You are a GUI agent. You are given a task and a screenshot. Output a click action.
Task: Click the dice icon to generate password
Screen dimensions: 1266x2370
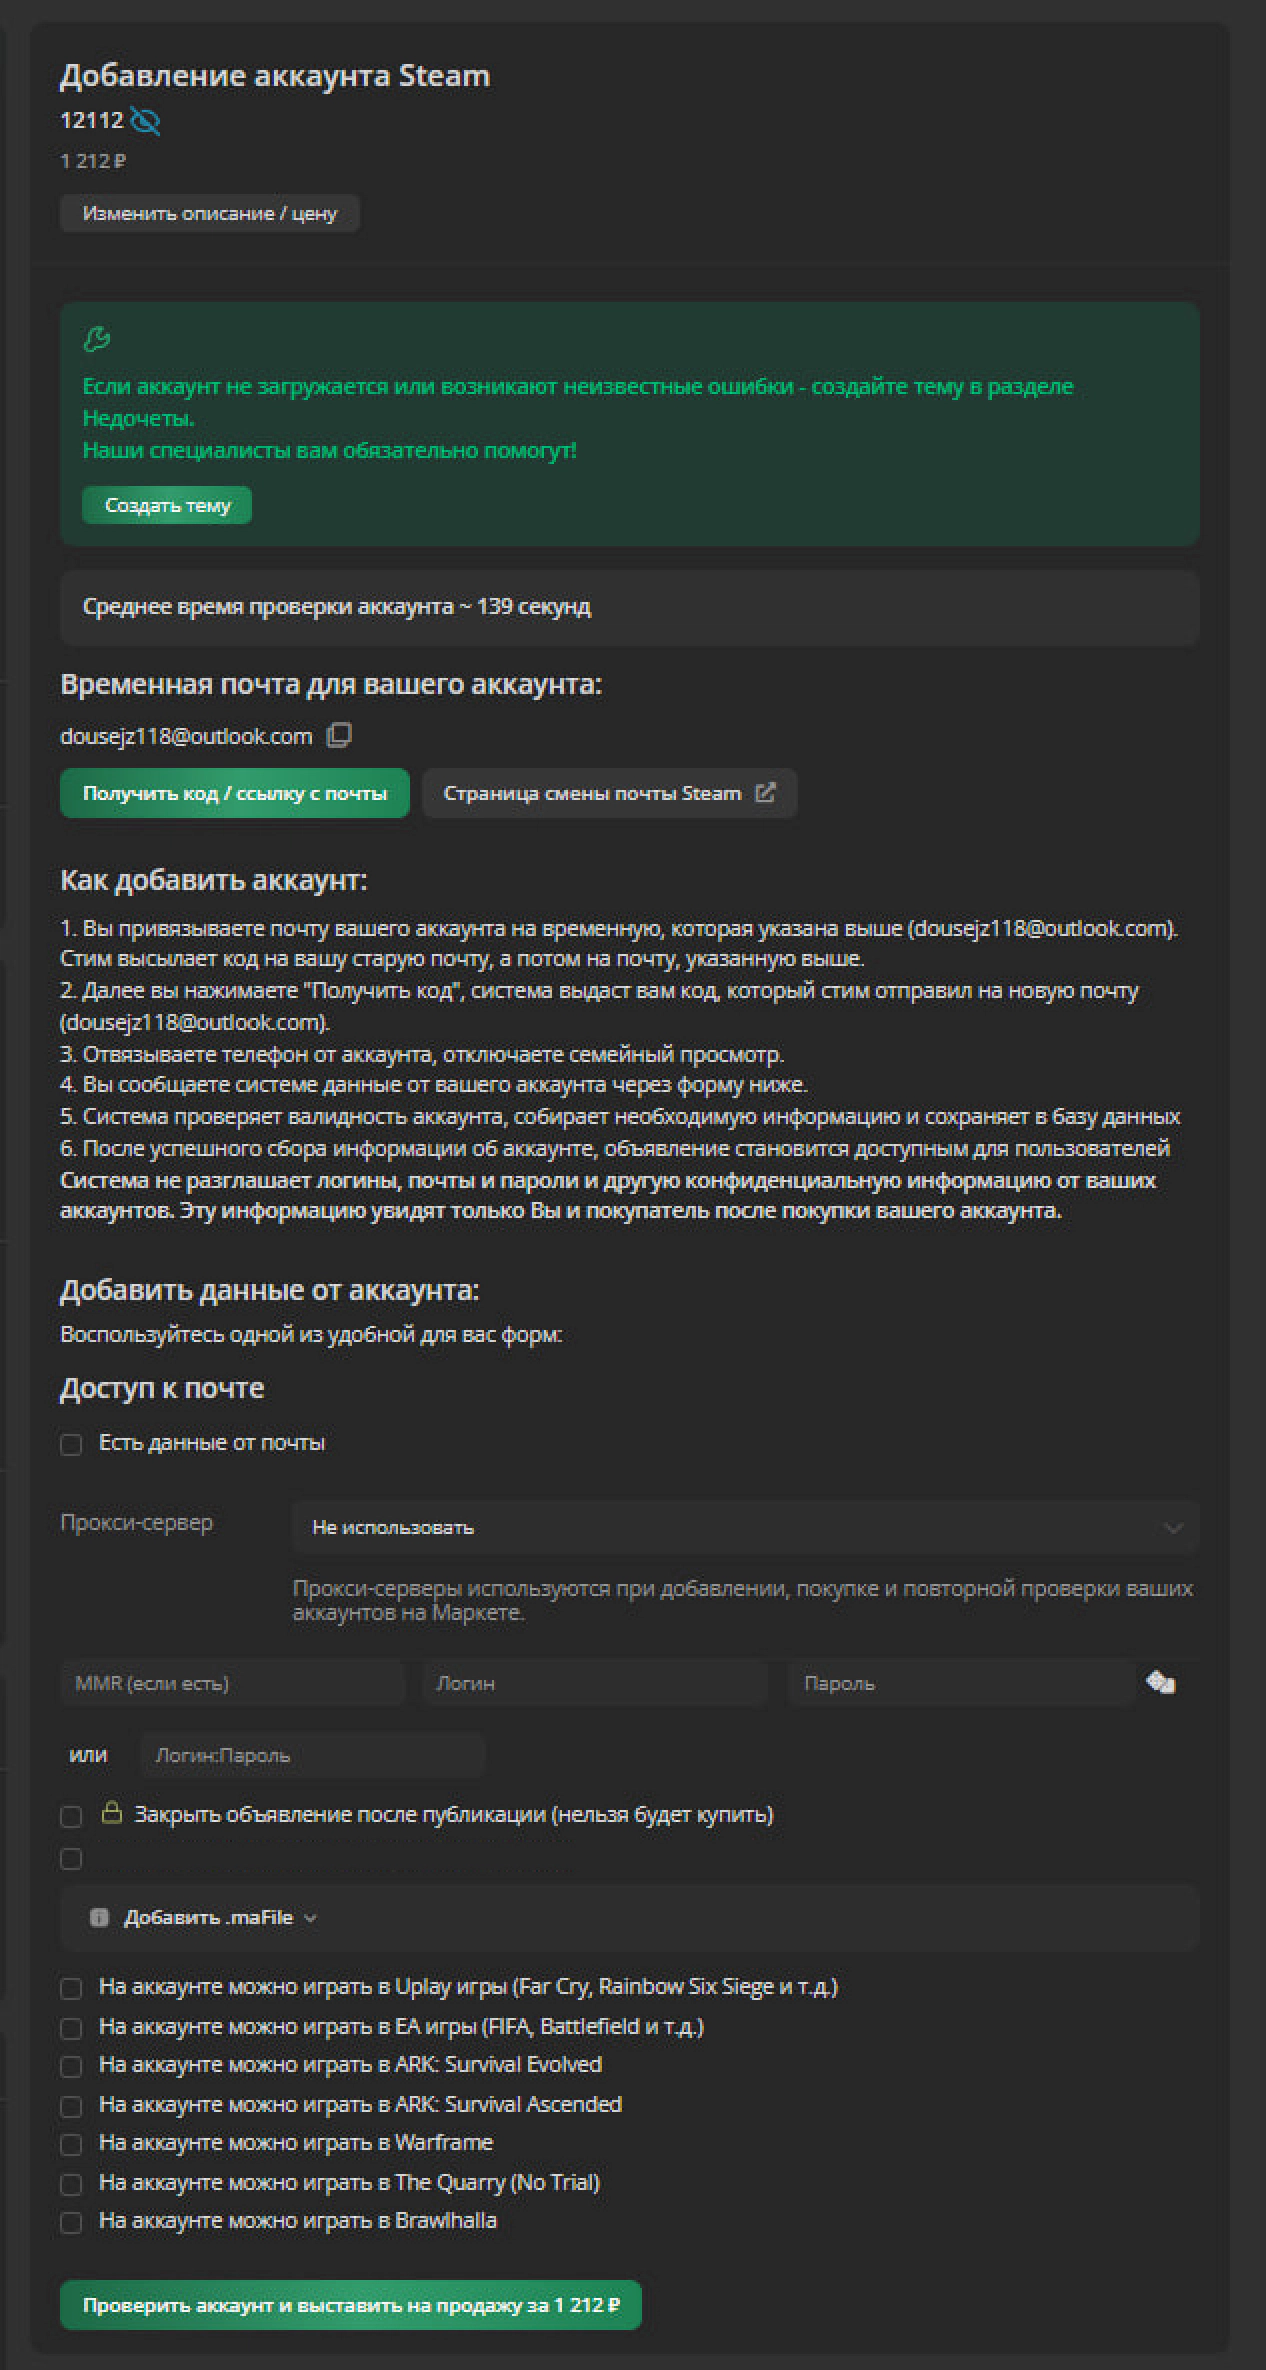click(1160, 1683)
